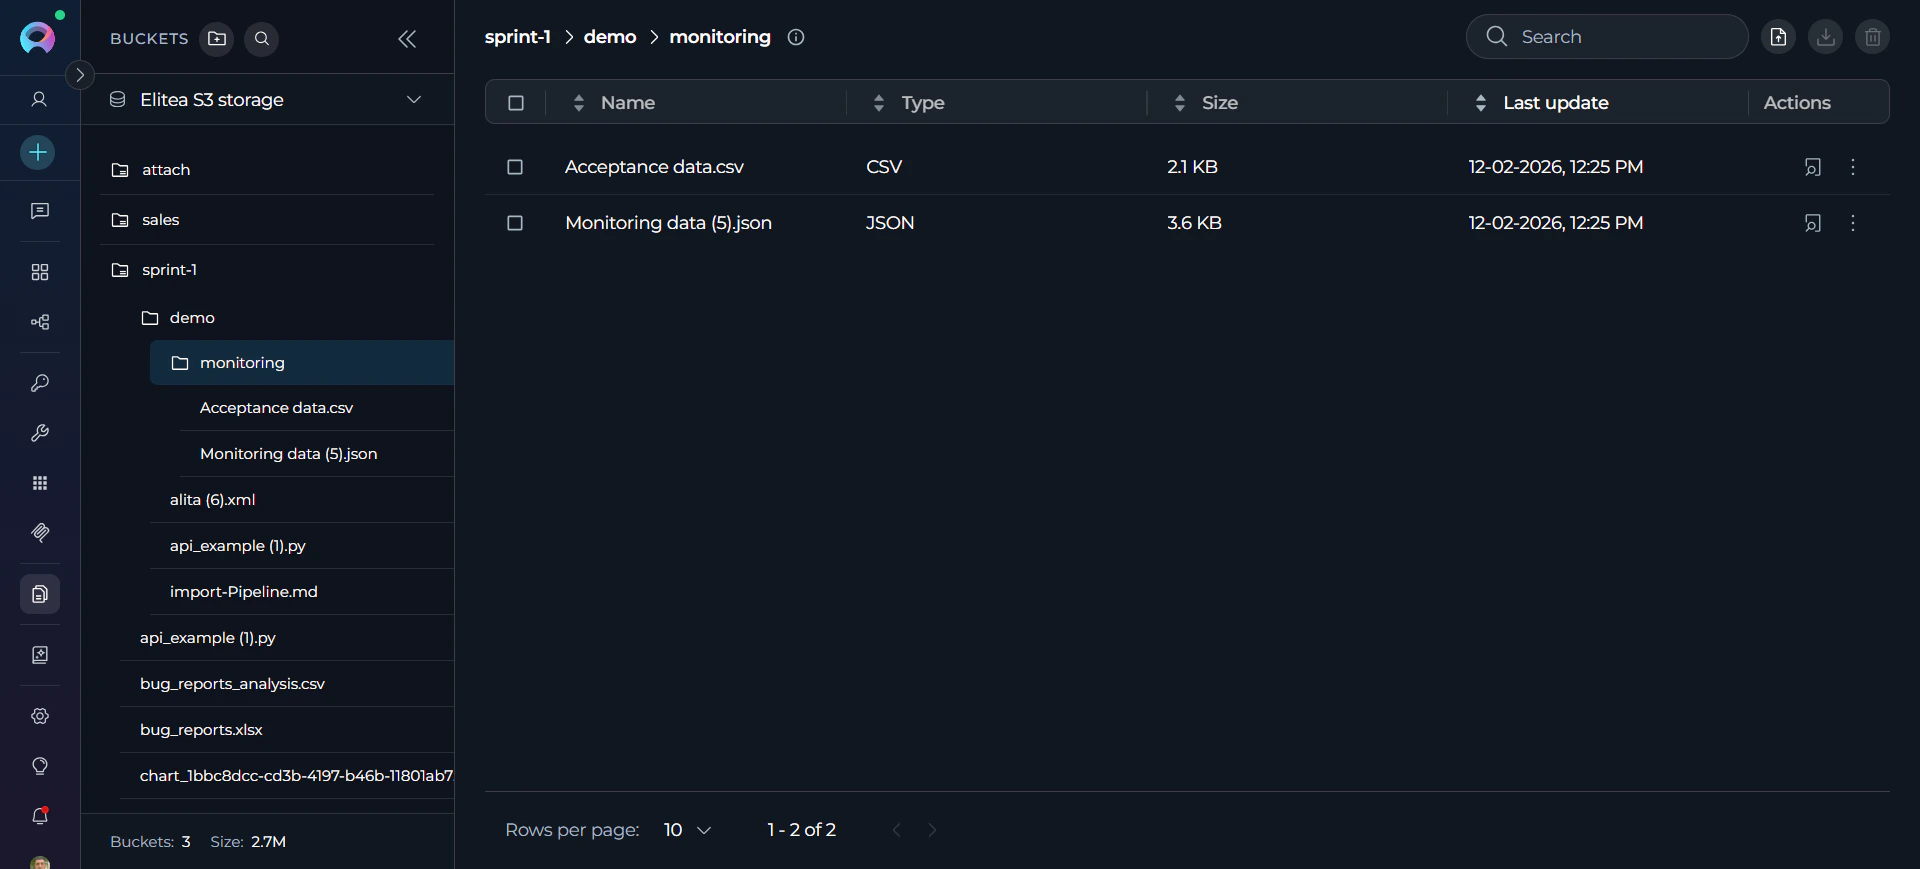Go to next page arrow
Screen dimensions: 1920x869
(x=932, y=830)
